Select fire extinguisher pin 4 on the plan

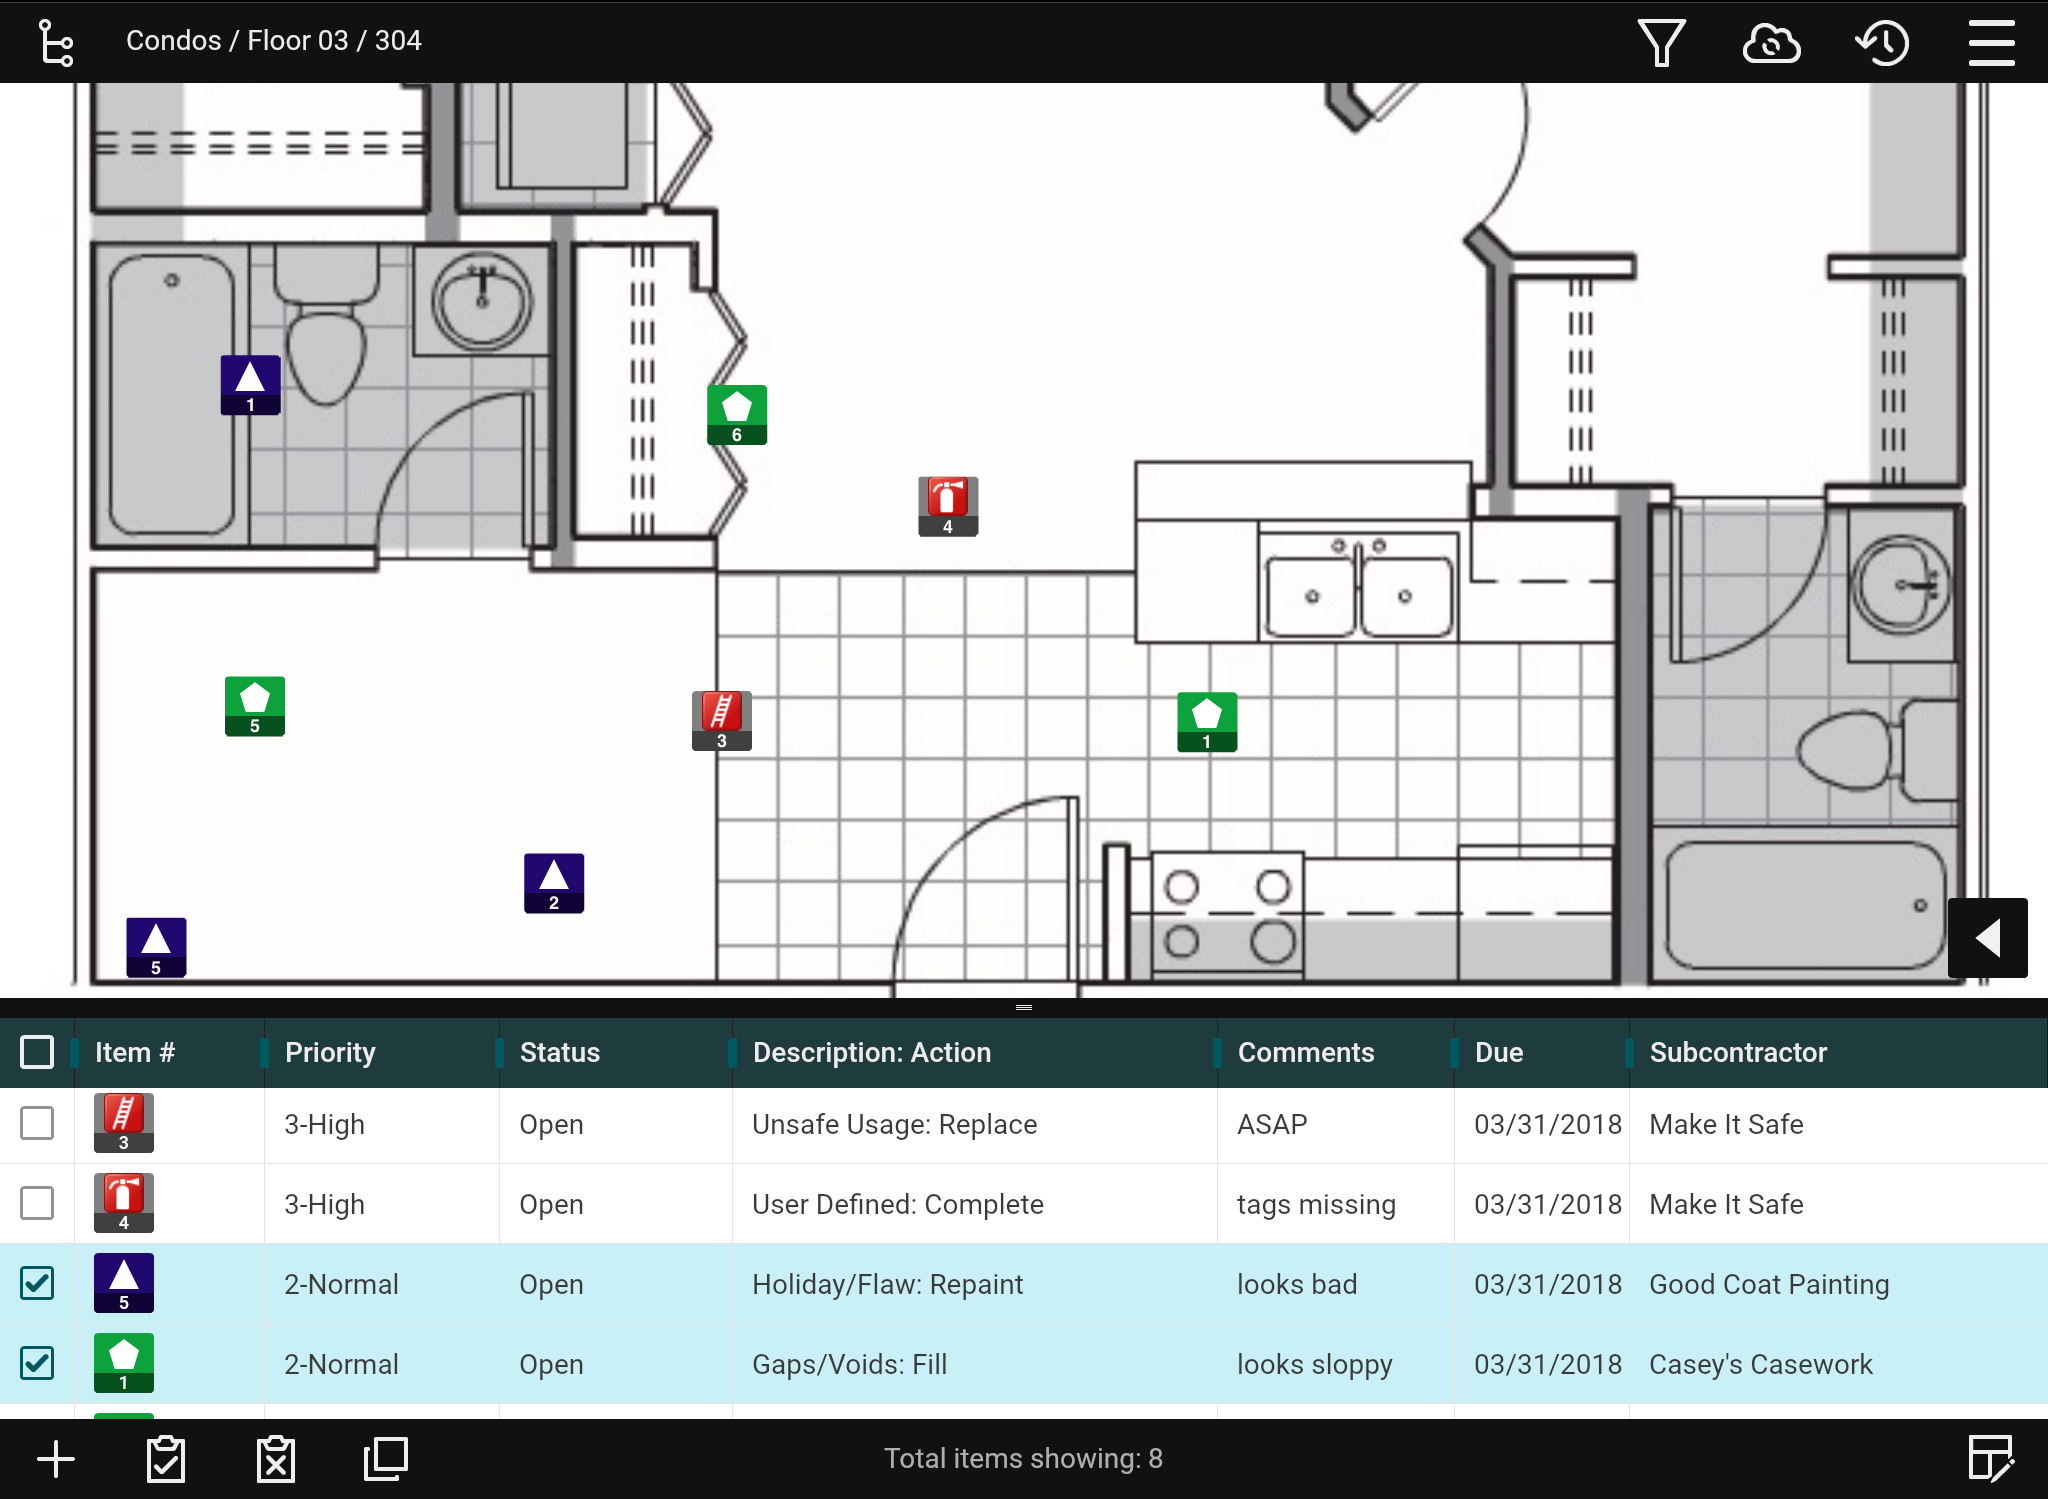click(947, 505)
